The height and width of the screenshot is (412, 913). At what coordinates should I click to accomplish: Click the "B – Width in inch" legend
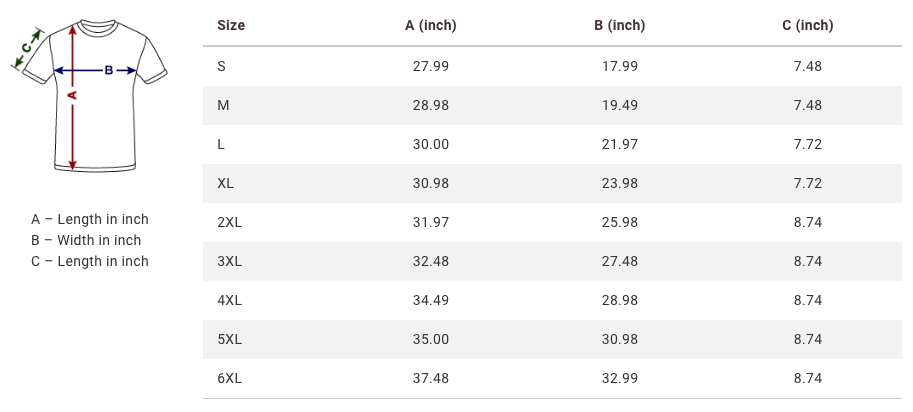(x=86, y=240)
